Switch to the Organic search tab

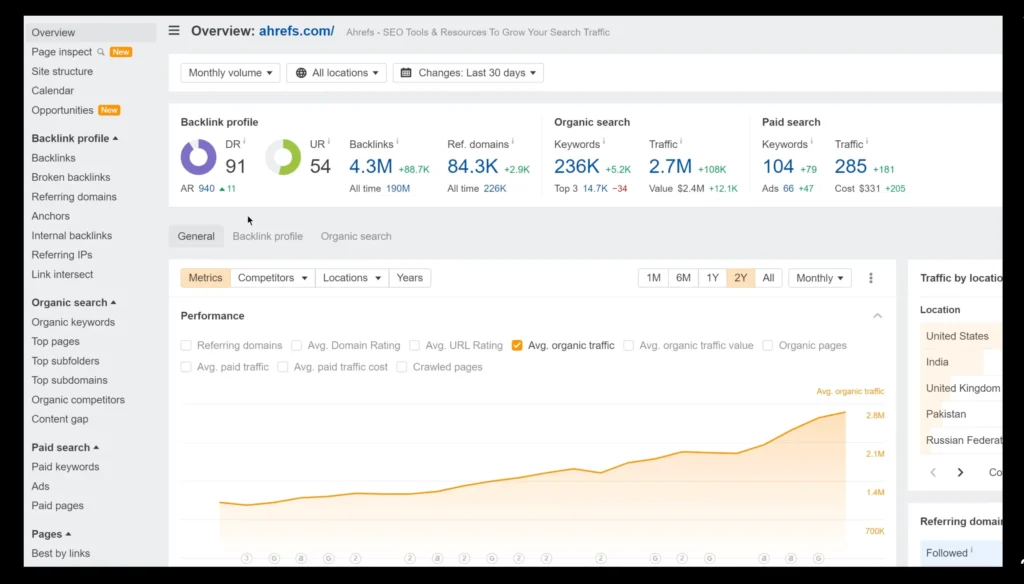(x=356, y=236)
